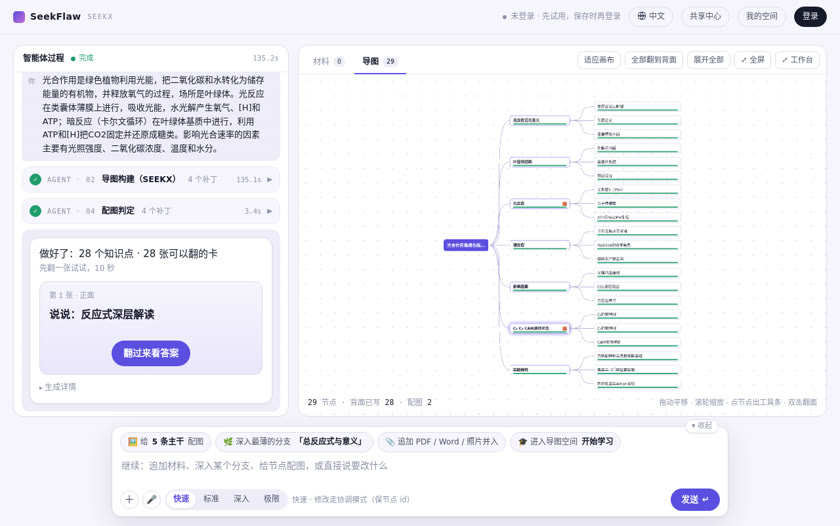The height and width of the screenshot is (526, 840).
Task: Click the microphone voice input button
Action: [x=152, y=499]
